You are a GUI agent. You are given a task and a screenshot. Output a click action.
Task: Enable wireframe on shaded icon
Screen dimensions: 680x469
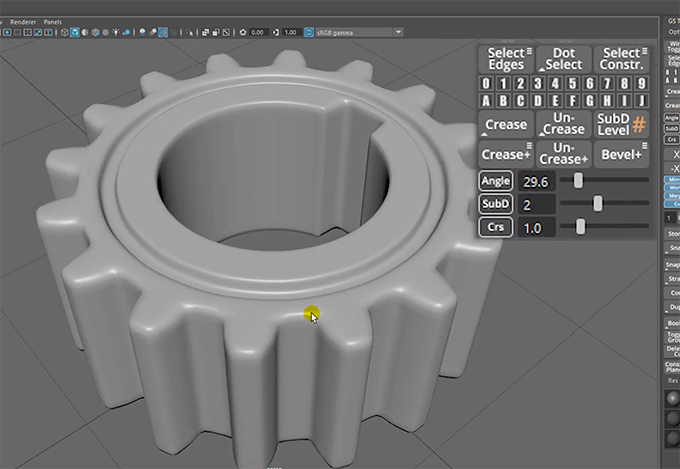coord(95,33)
